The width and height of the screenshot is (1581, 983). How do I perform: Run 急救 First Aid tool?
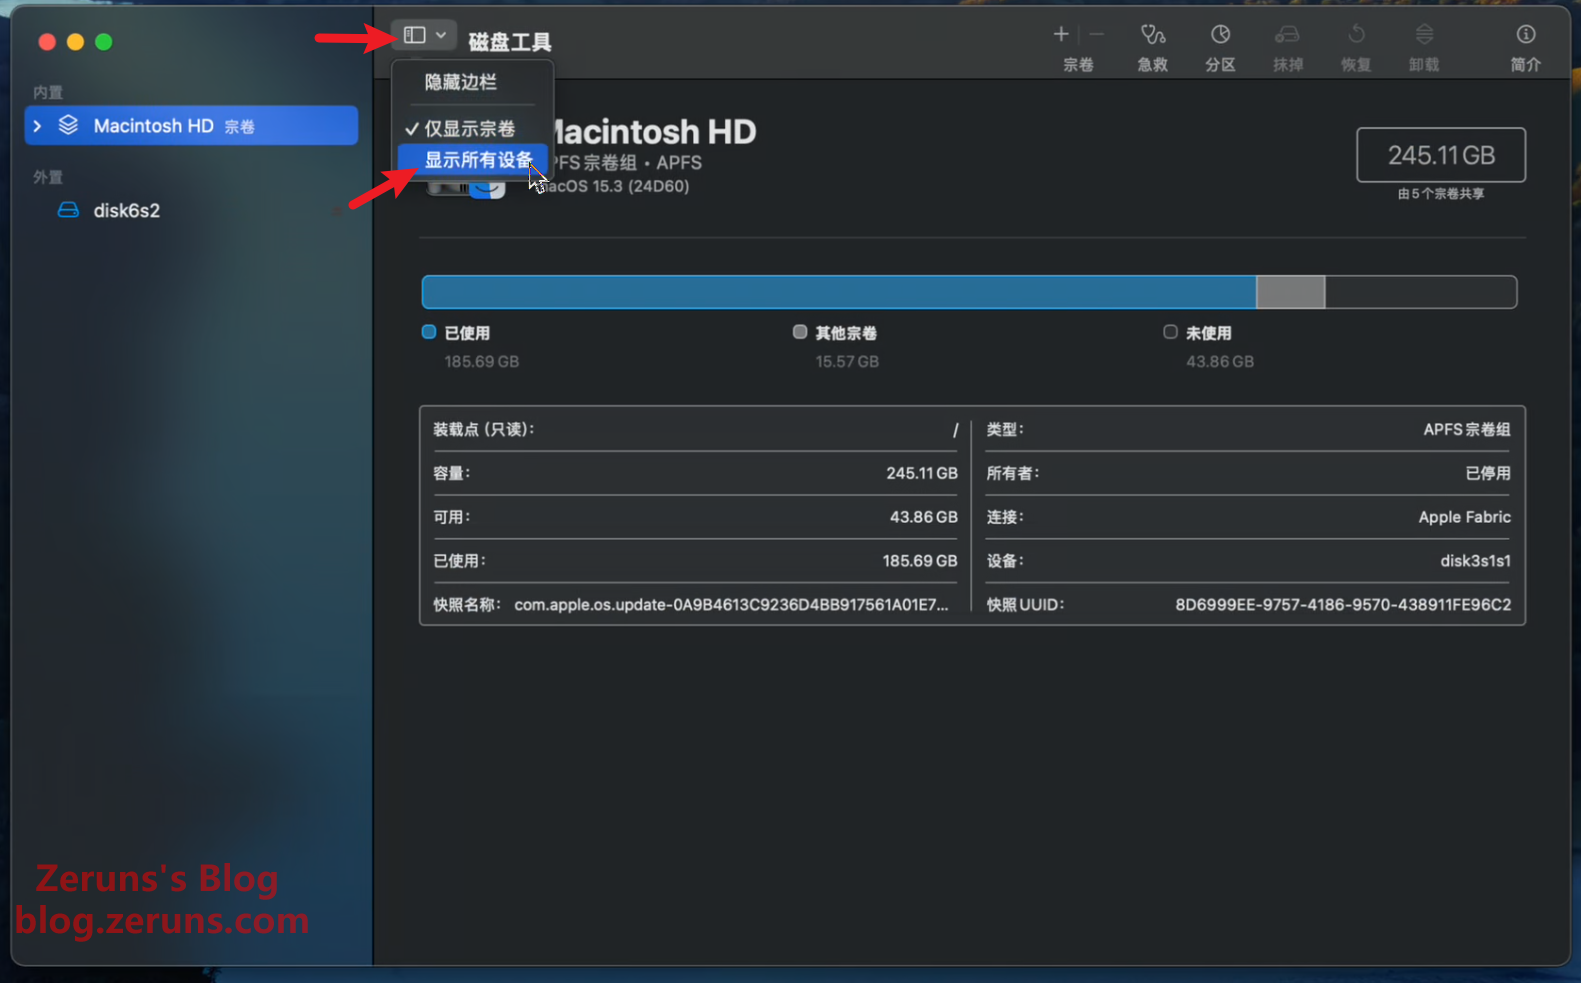1153,47
